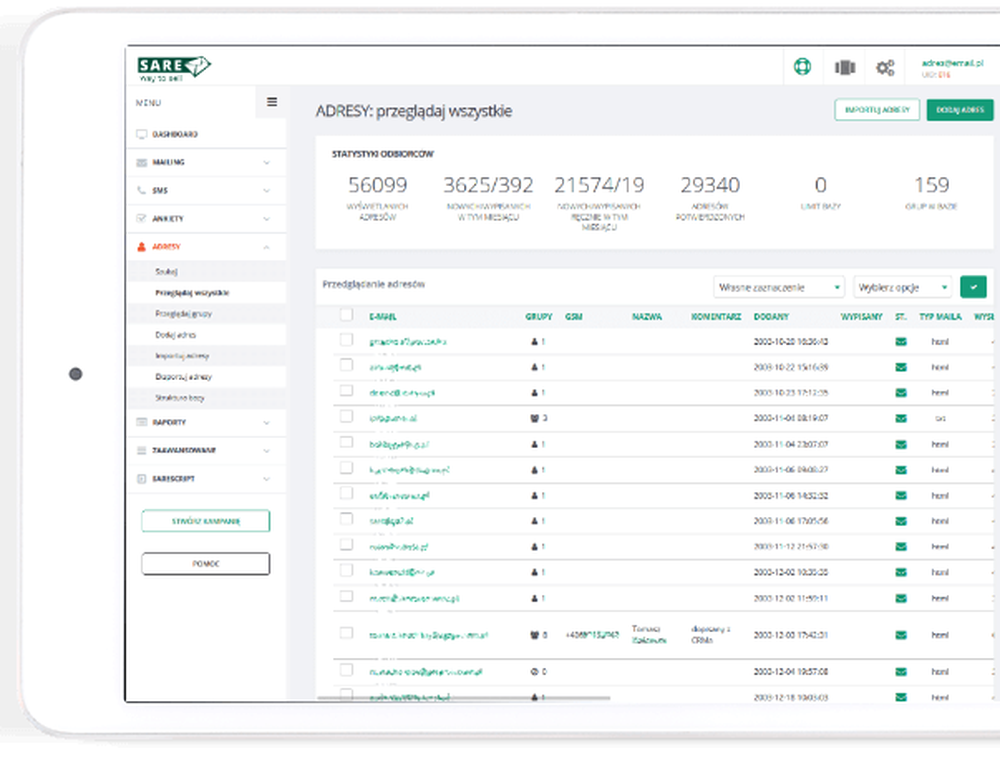Click the outlined 'Importuj adresy' header button

pyautogui.click(x=877, y=110)
